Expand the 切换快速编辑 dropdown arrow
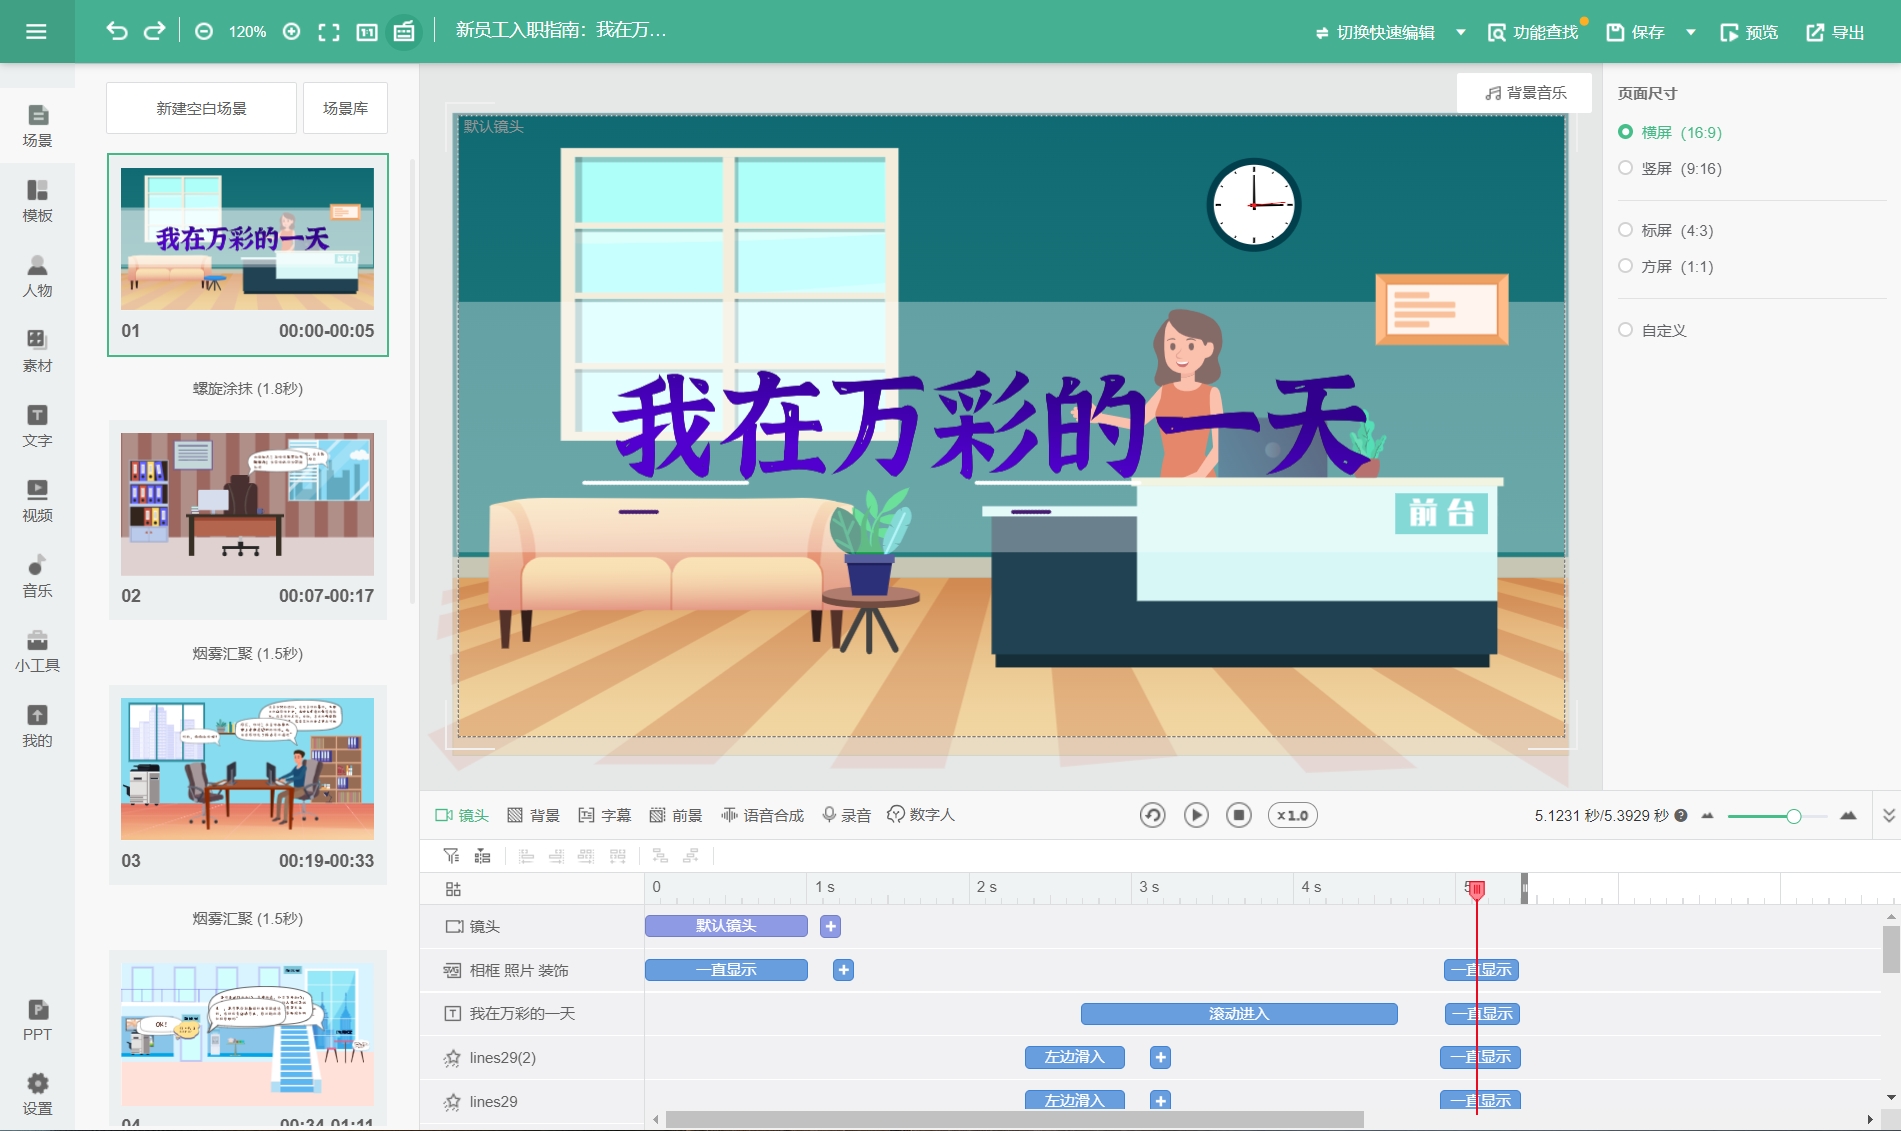The image size is (1901, 1131). click(x=1461, y=32)
